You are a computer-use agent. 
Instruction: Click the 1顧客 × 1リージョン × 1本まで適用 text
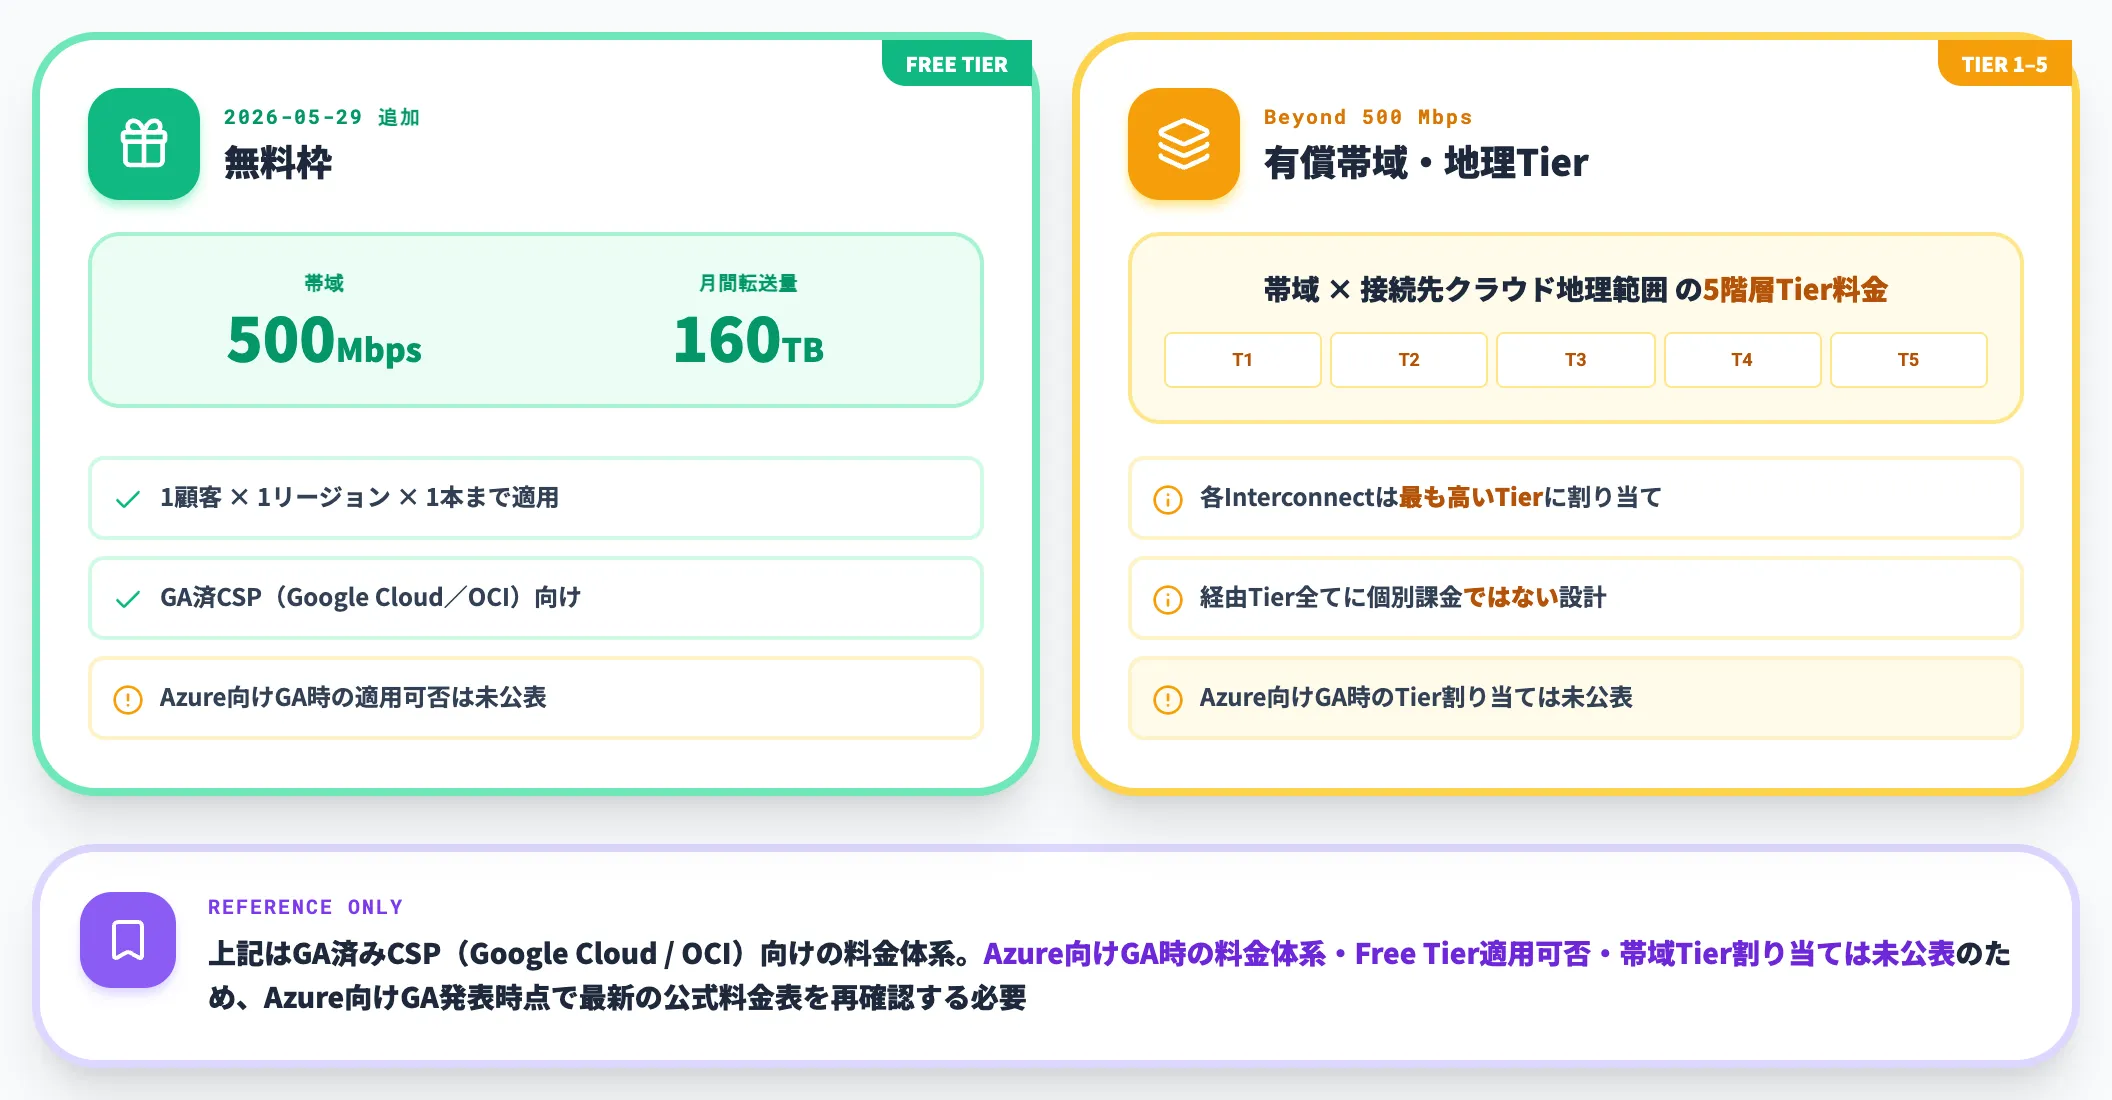pos(359,497)
